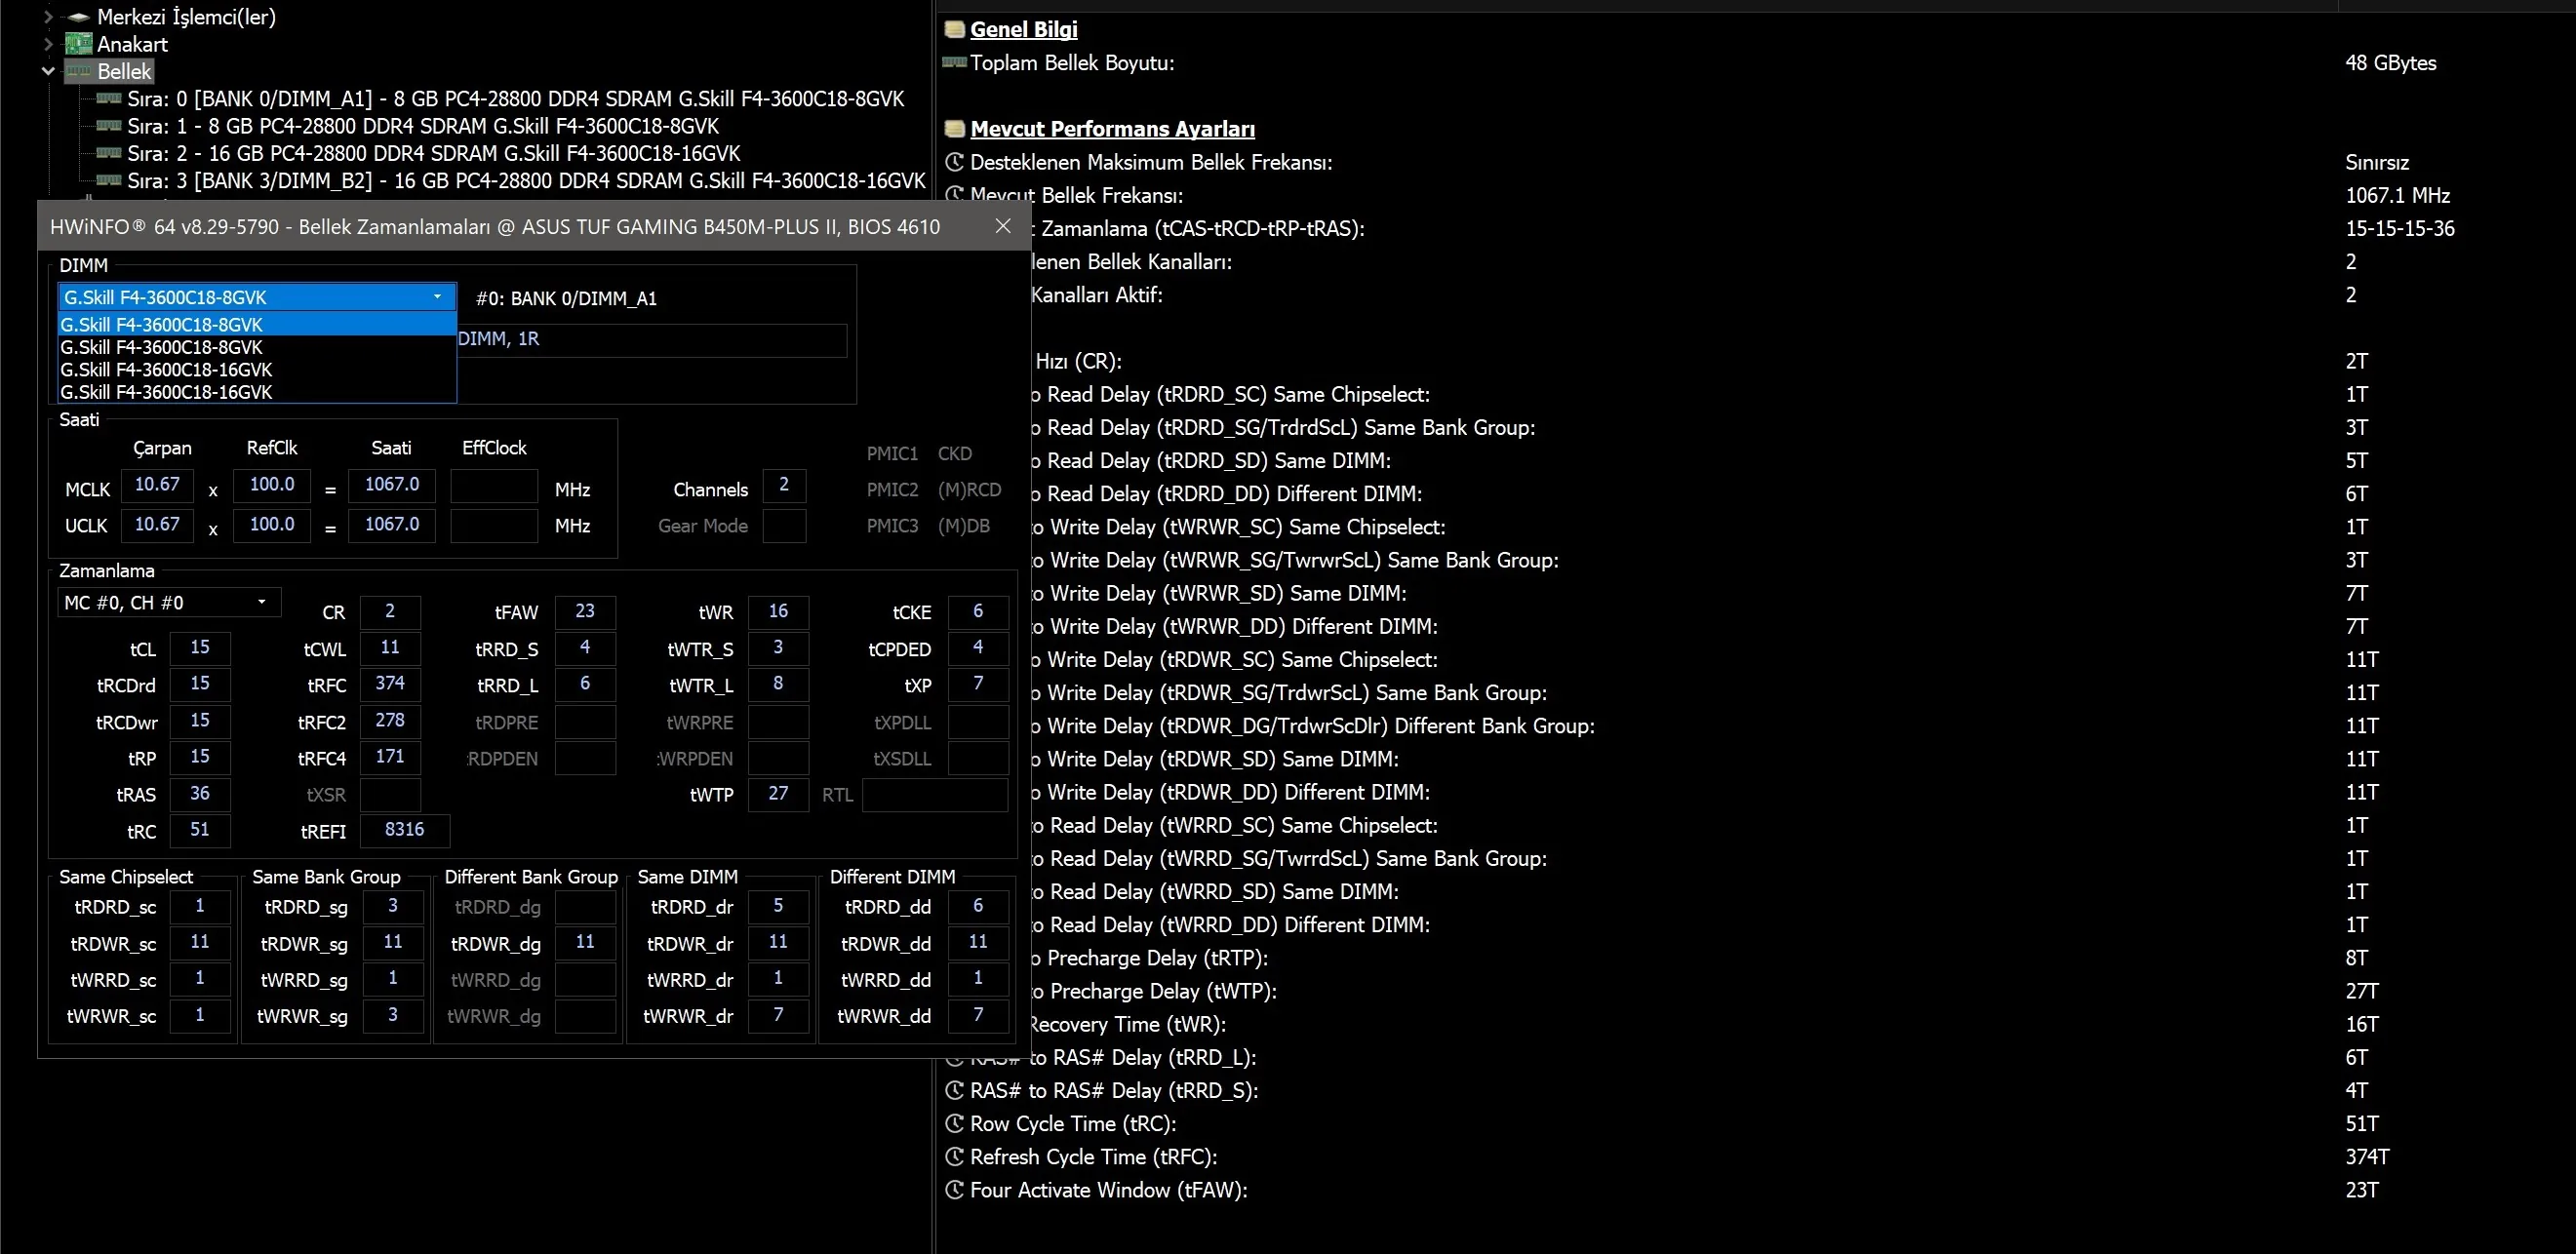The width and height of the screenshot is (2576, 1254).
Task: Click the tWR value field showing 16
Action: tap(778, 611)
